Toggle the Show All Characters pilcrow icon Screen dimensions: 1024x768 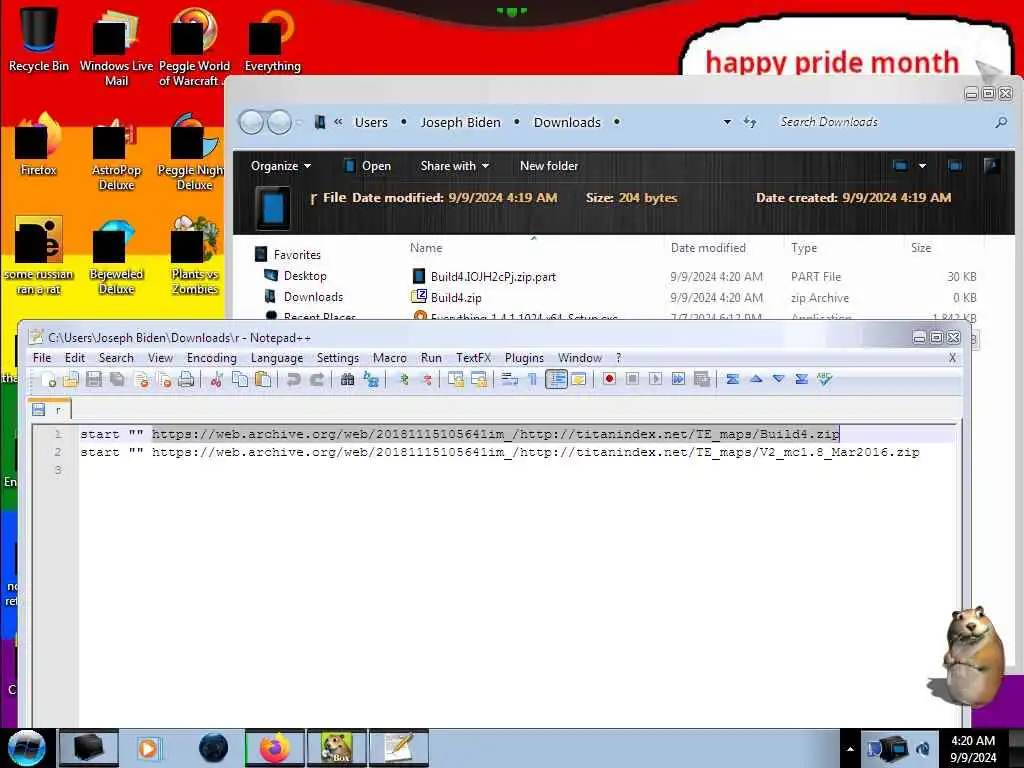coord(532,379)
